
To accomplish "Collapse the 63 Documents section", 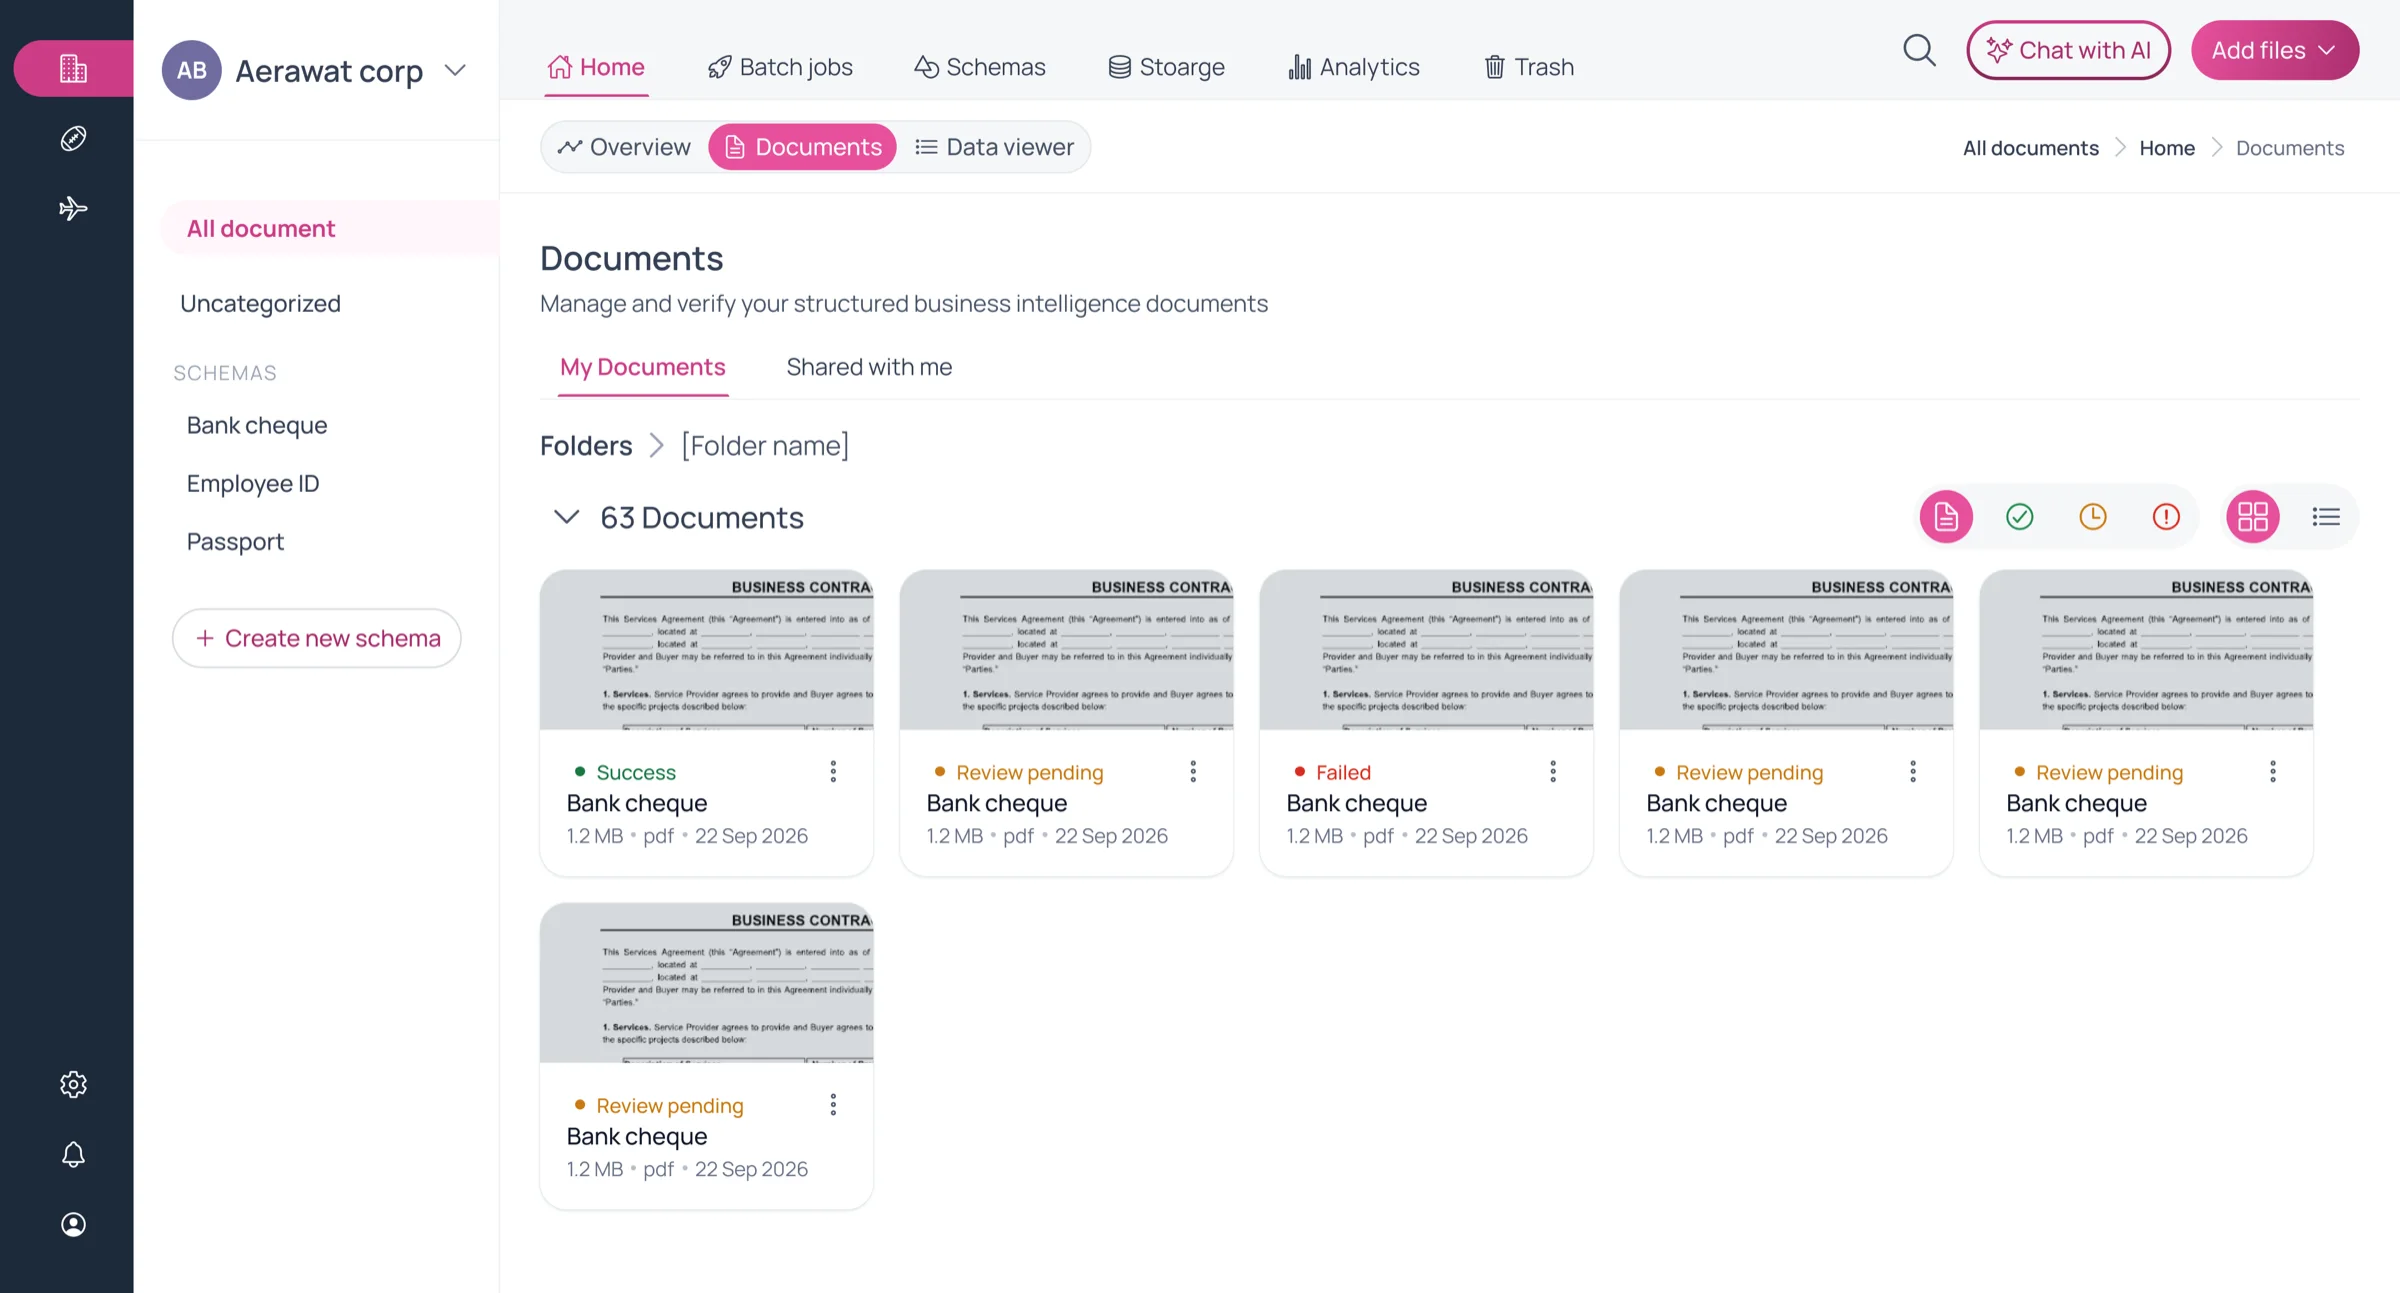I will [x=567, y=517].
